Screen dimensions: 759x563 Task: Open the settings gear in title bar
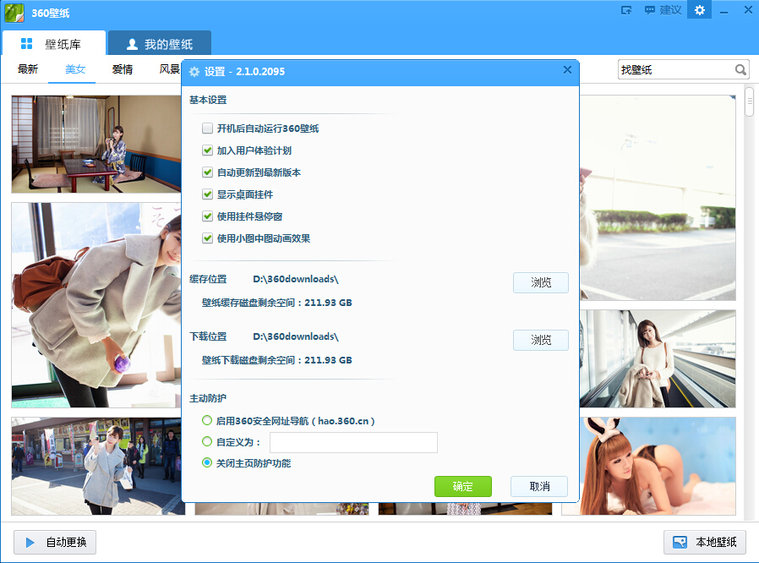[699, 10]
